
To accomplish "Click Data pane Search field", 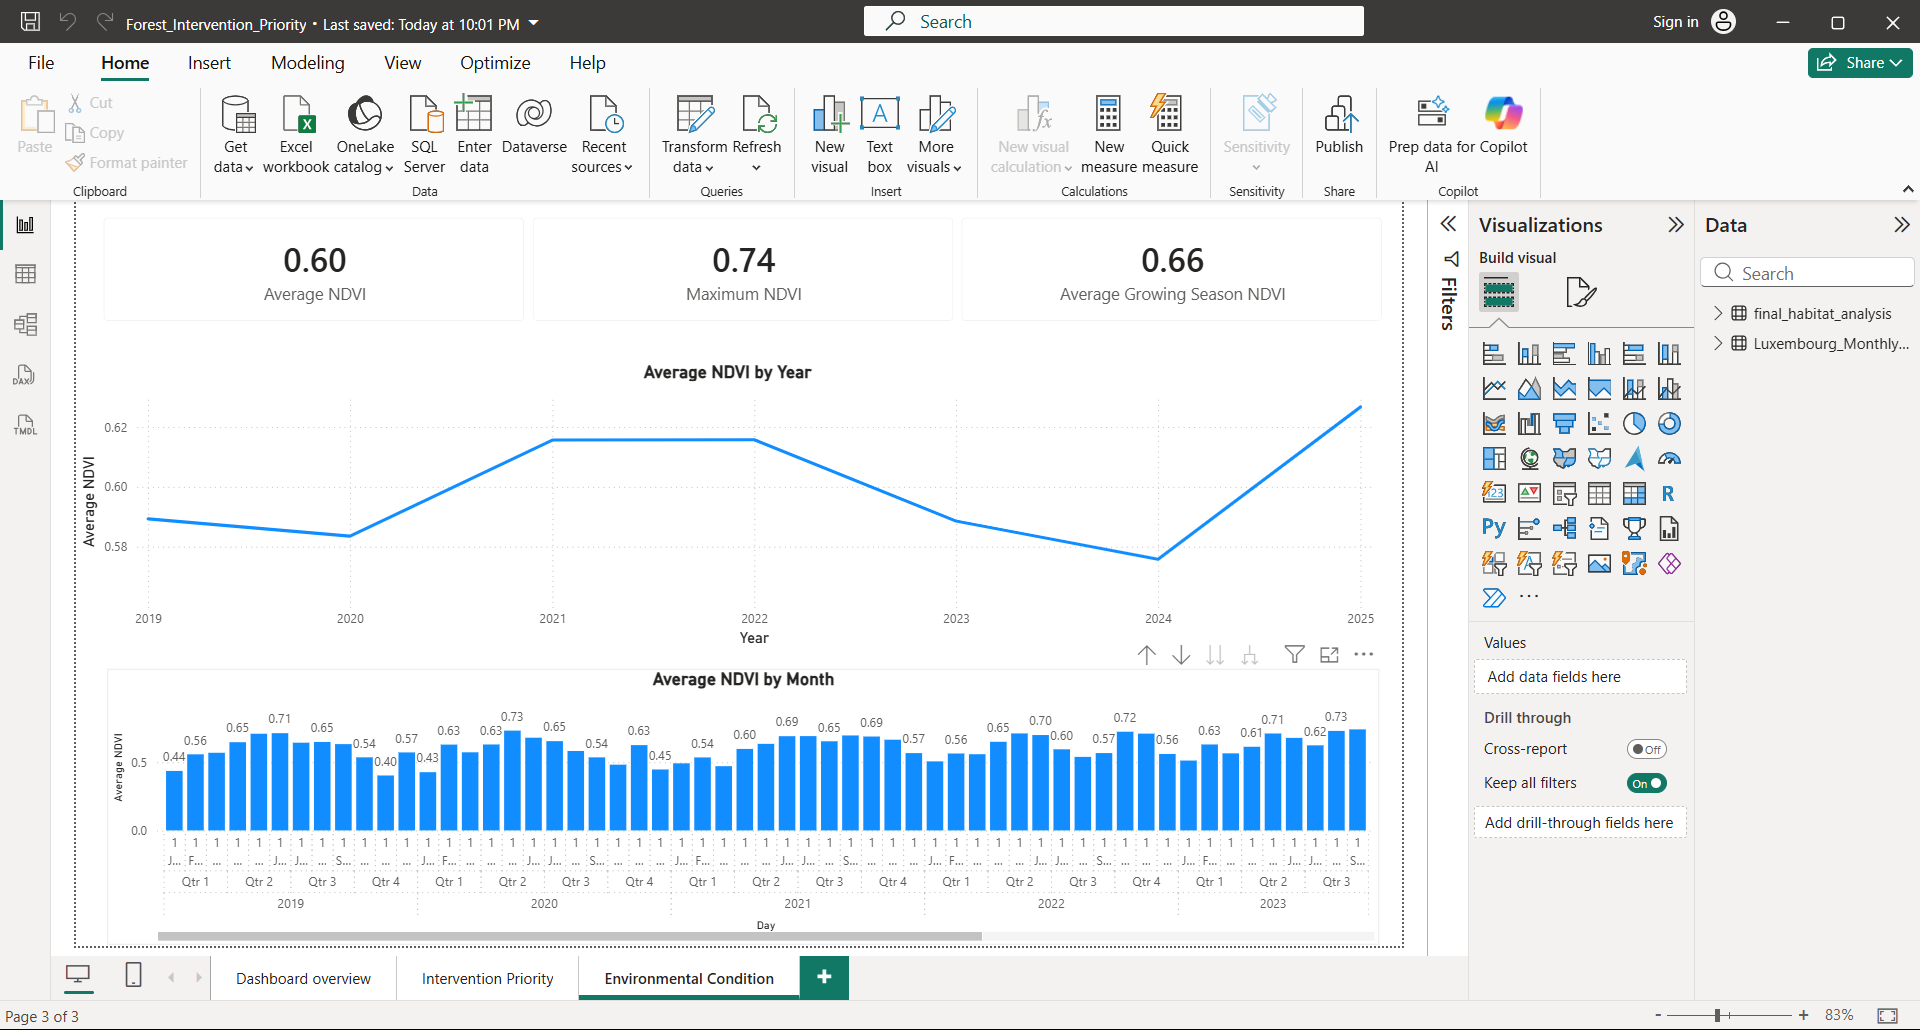I will click(x=1807, y=273).
